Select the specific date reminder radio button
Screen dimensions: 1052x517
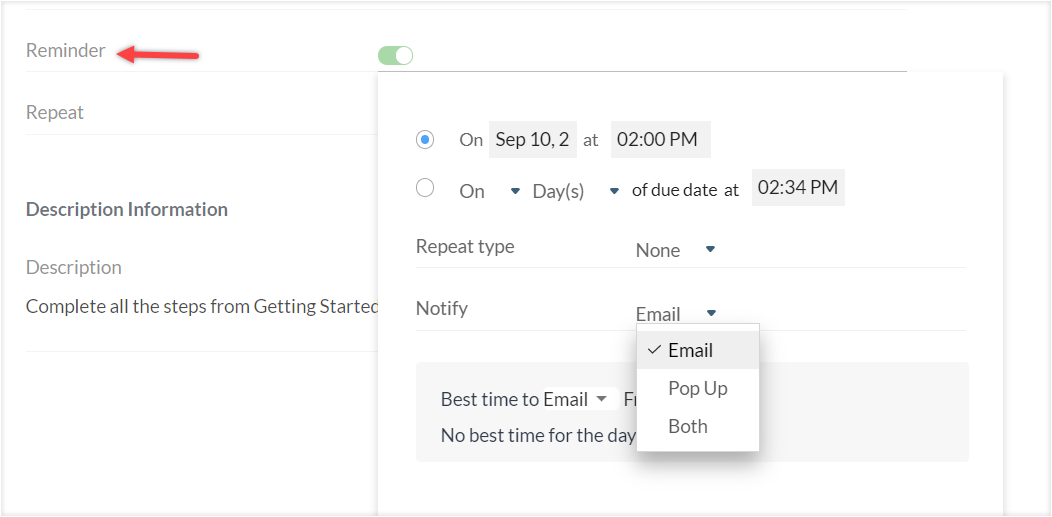(x=425, y=139)
